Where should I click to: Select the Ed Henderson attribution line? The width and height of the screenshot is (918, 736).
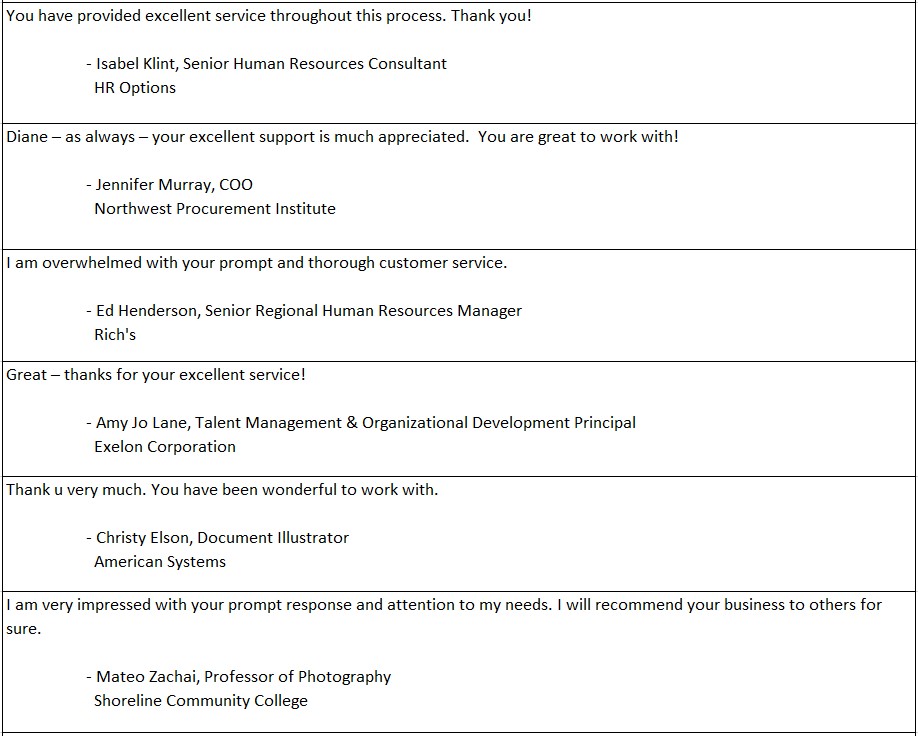[304, 310]
